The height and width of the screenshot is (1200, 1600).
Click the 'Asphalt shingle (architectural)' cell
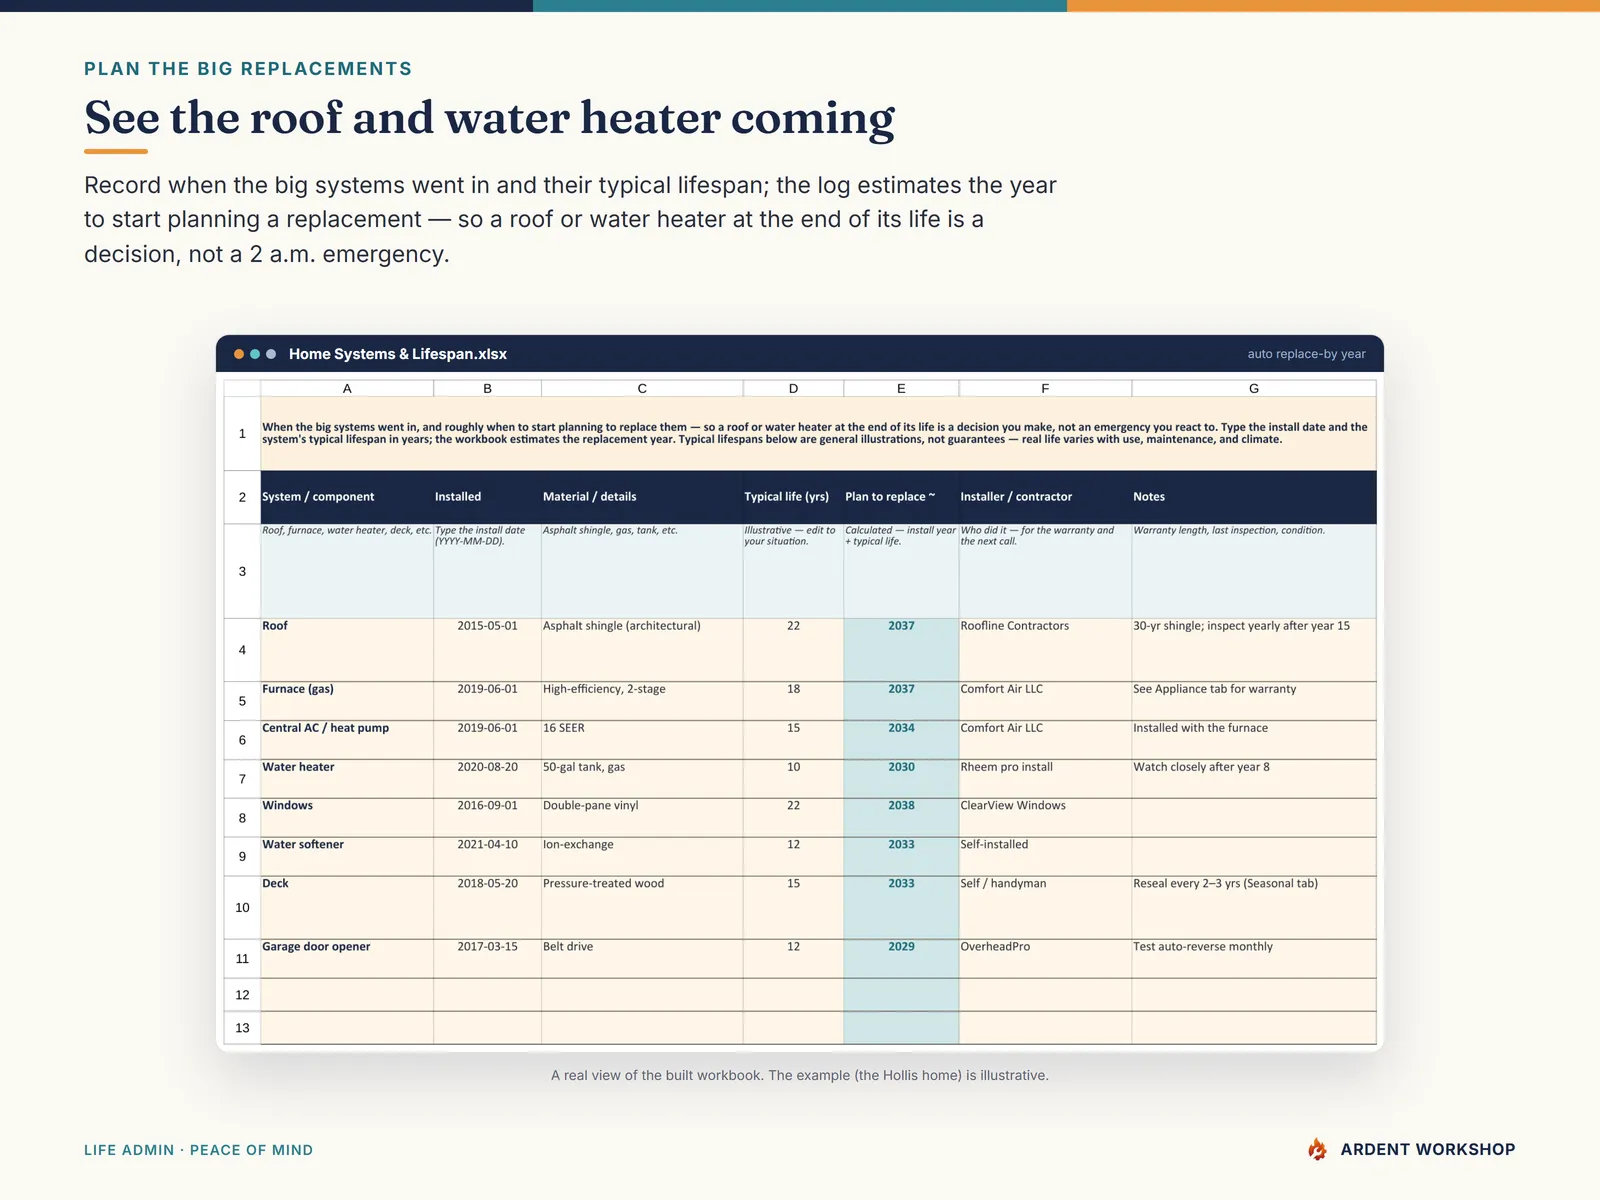(x=642, y=650)
